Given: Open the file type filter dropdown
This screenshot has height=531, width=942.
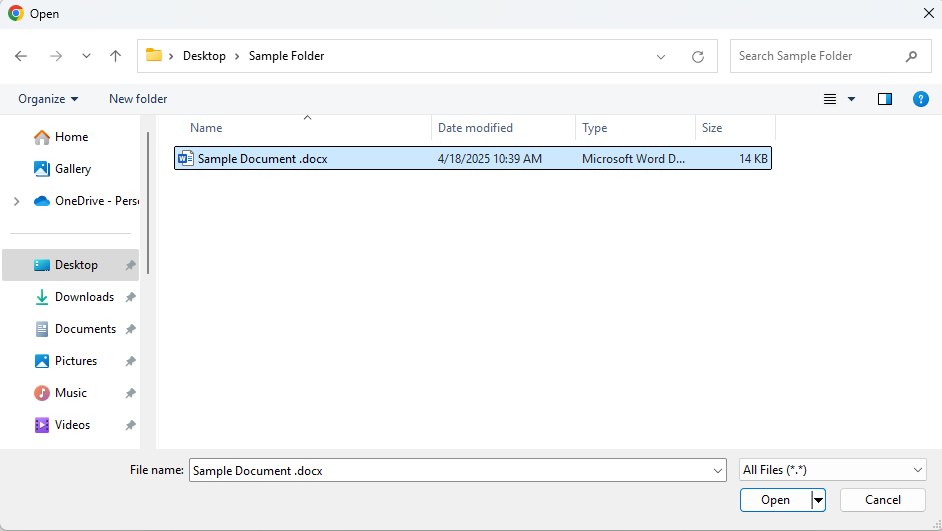Looking at the screenshot, I should click(833, 470).
